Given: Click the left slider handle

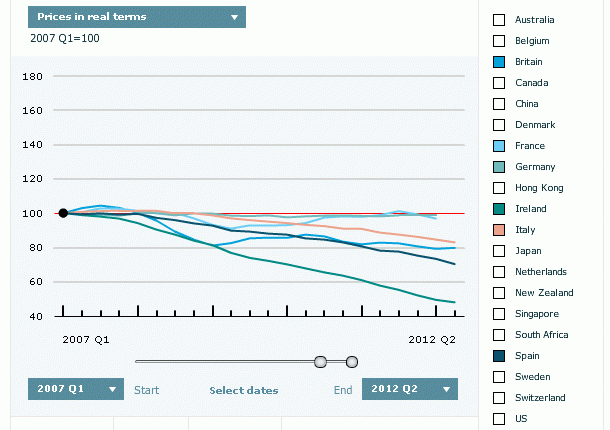Looking at the screenshot, I should point(320,361).
